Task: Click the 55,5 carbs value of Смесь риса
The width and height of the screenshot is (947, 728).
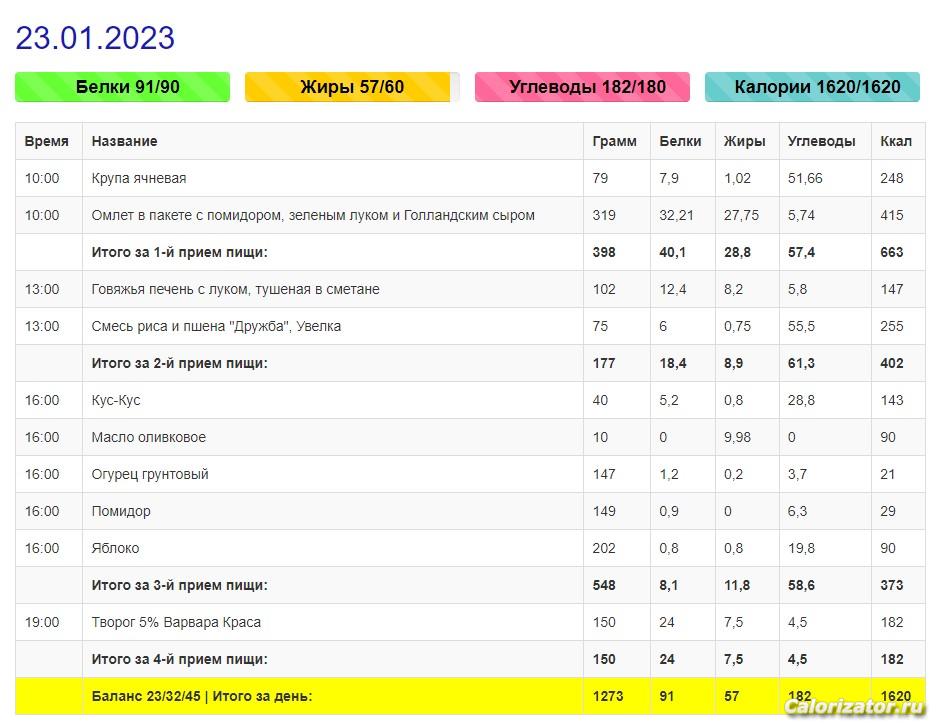Action: 801,326
